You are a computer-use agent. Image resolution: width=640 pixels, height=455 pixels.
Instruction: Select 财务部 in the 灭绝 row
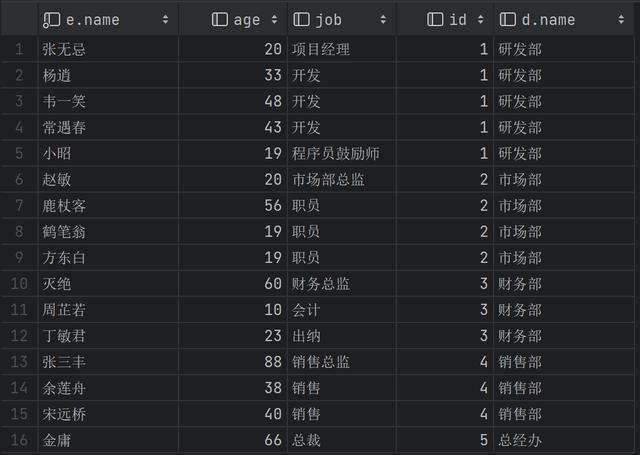coord(520,284)
